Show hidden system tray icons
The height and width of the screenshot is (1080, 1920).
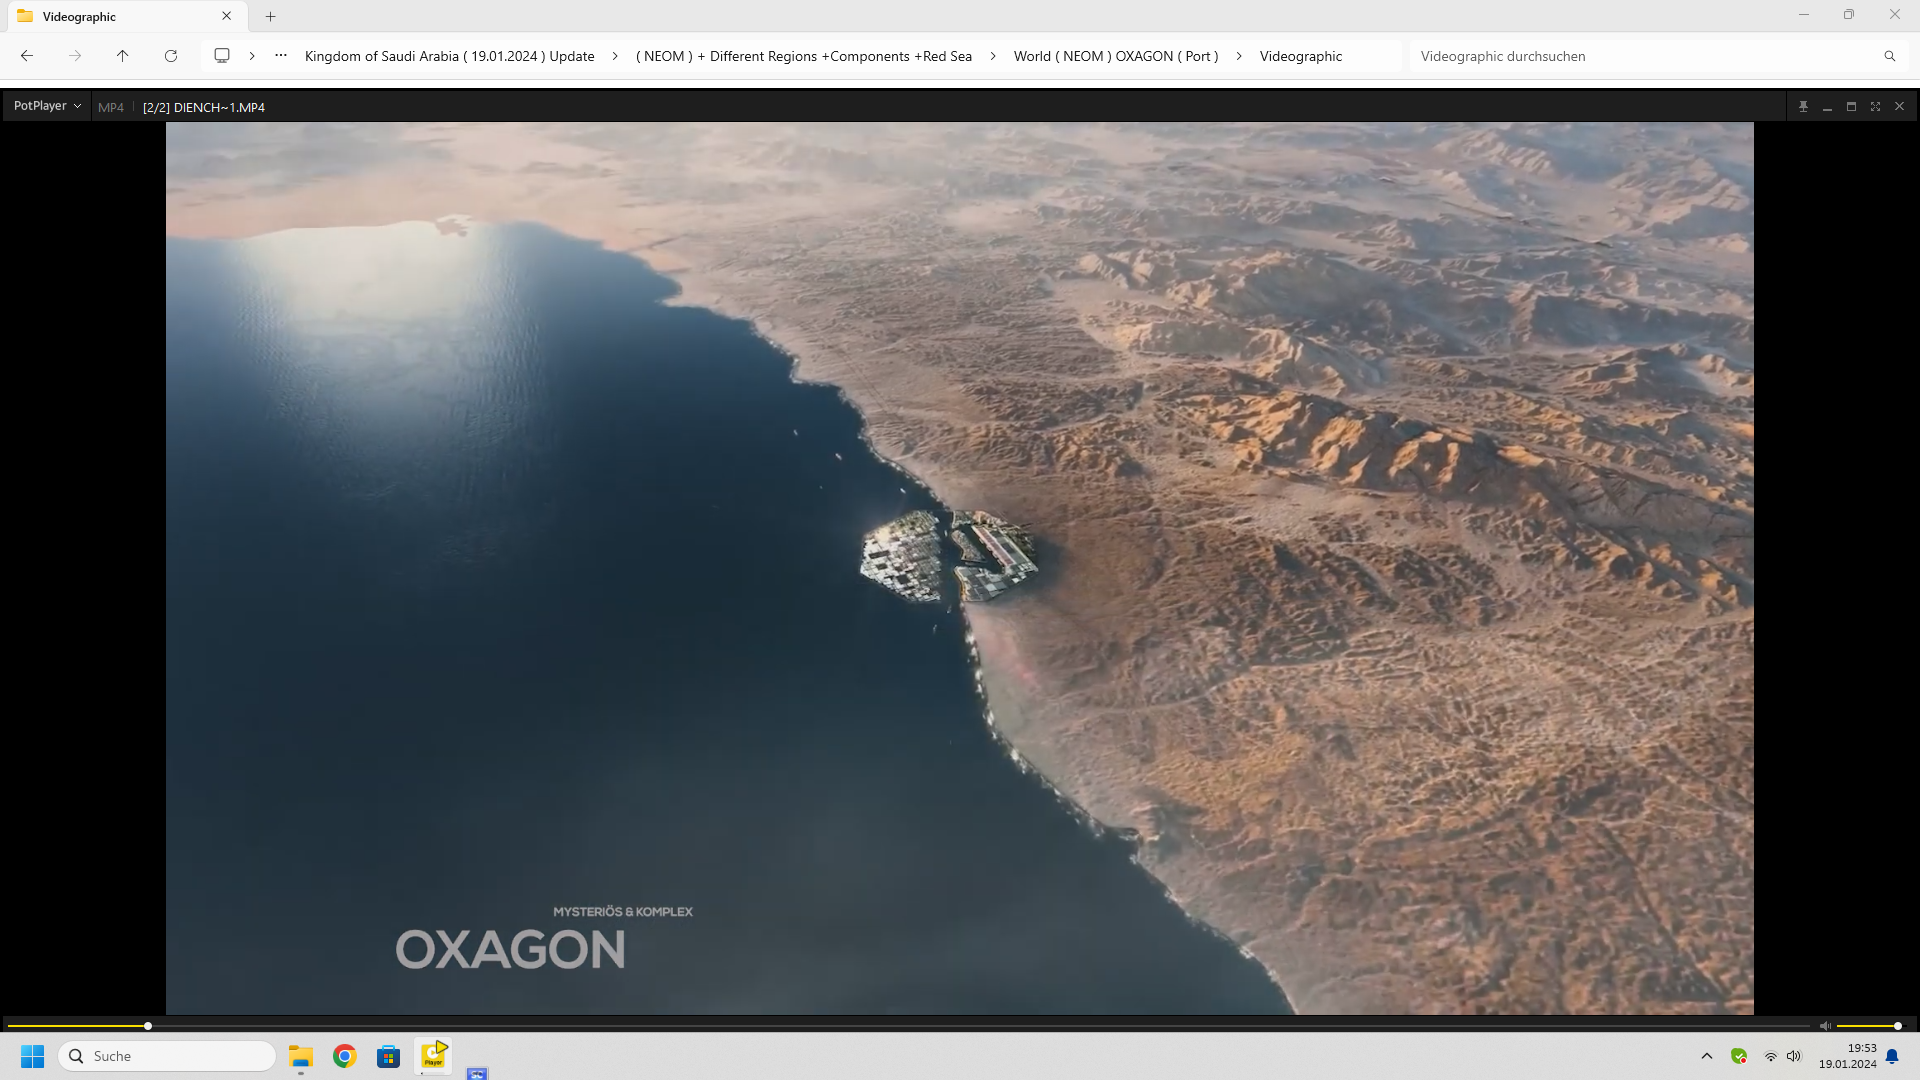[1707, 1056]
